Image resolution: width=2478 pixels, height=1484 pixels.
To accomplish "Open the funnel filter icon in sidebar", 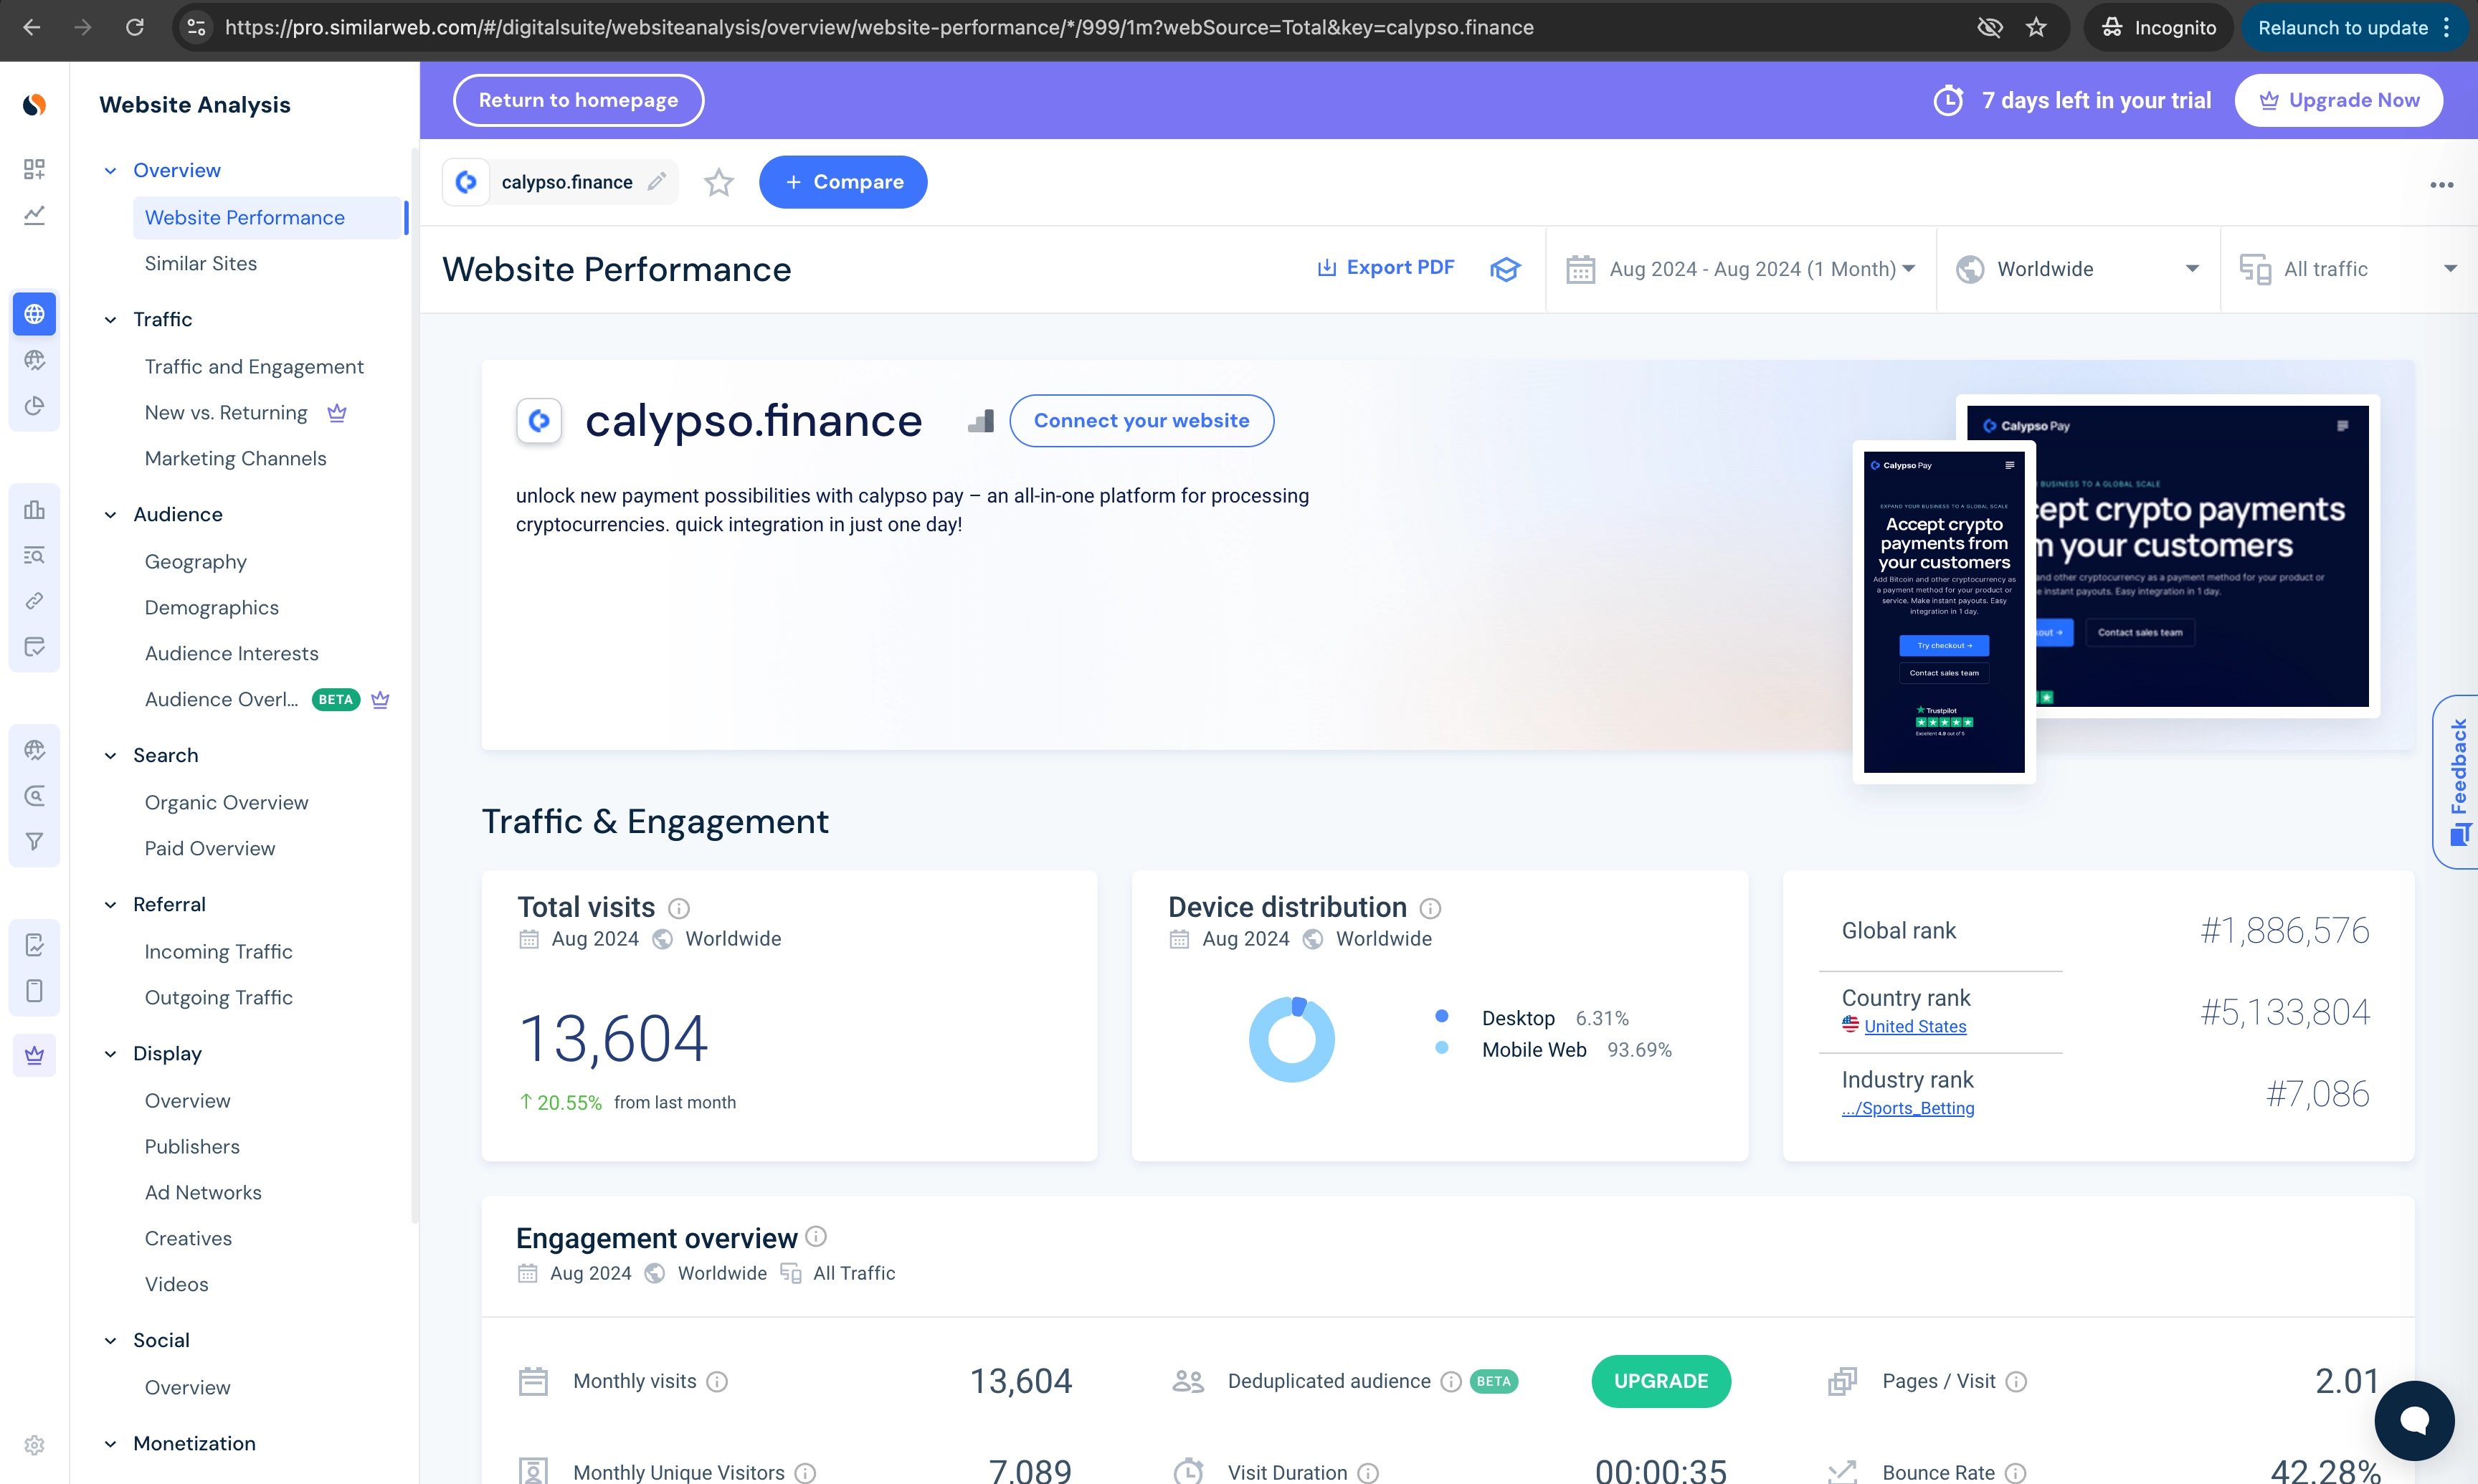I will tap(35, 841).
